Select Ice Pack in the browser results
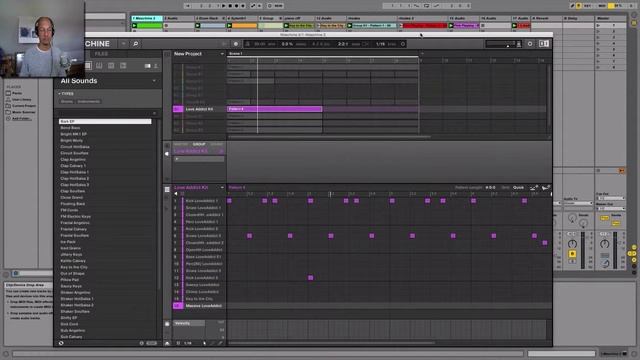This screenshot has width=640, height=360. [68, 242]
